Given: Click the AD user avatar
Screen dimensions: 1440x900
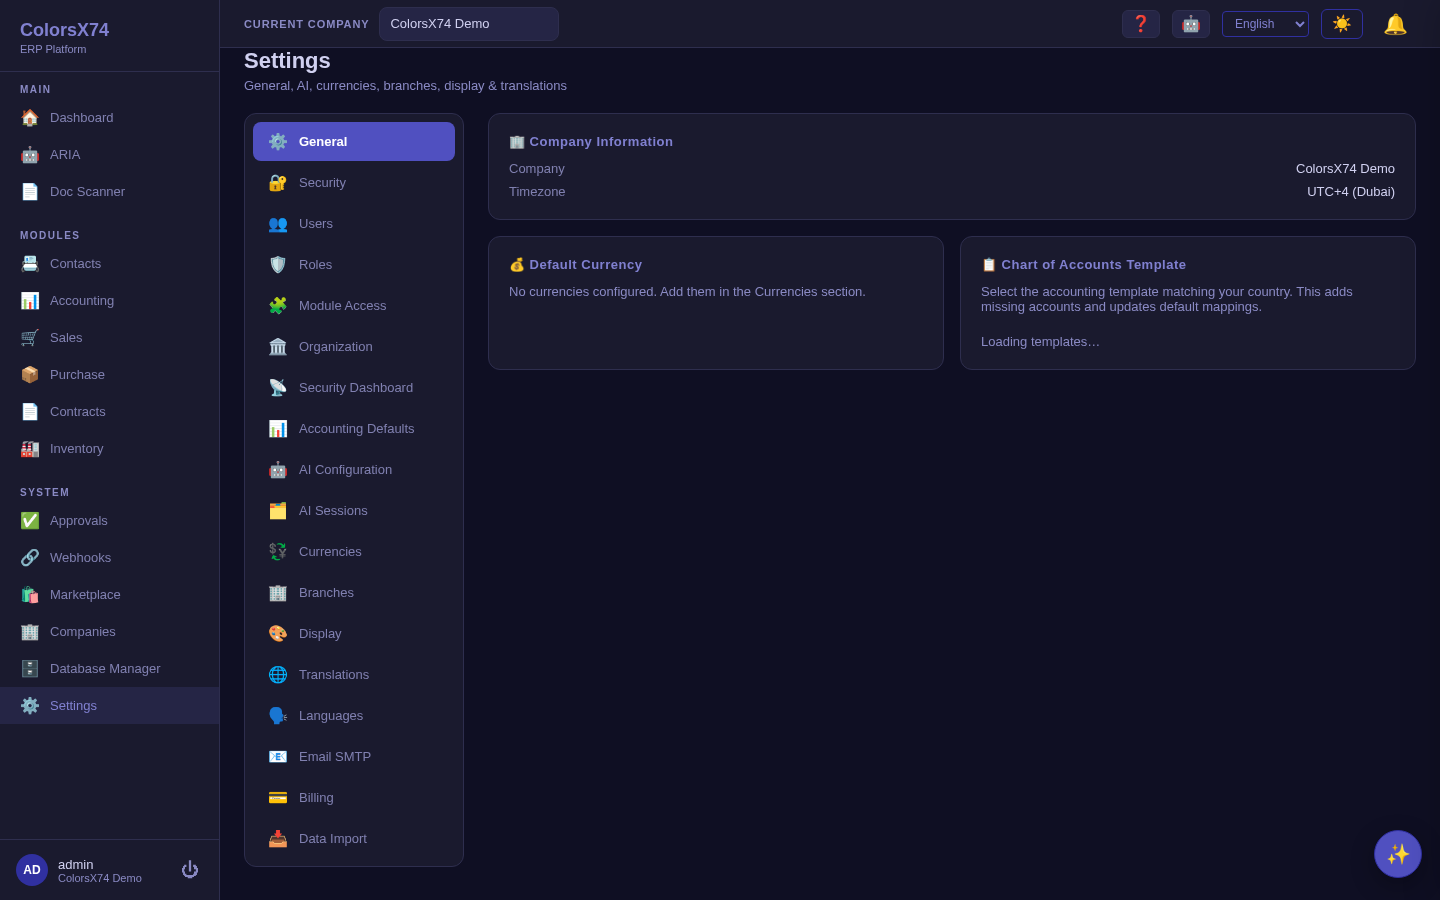Looking at the screenshot, I should point(32,870).
